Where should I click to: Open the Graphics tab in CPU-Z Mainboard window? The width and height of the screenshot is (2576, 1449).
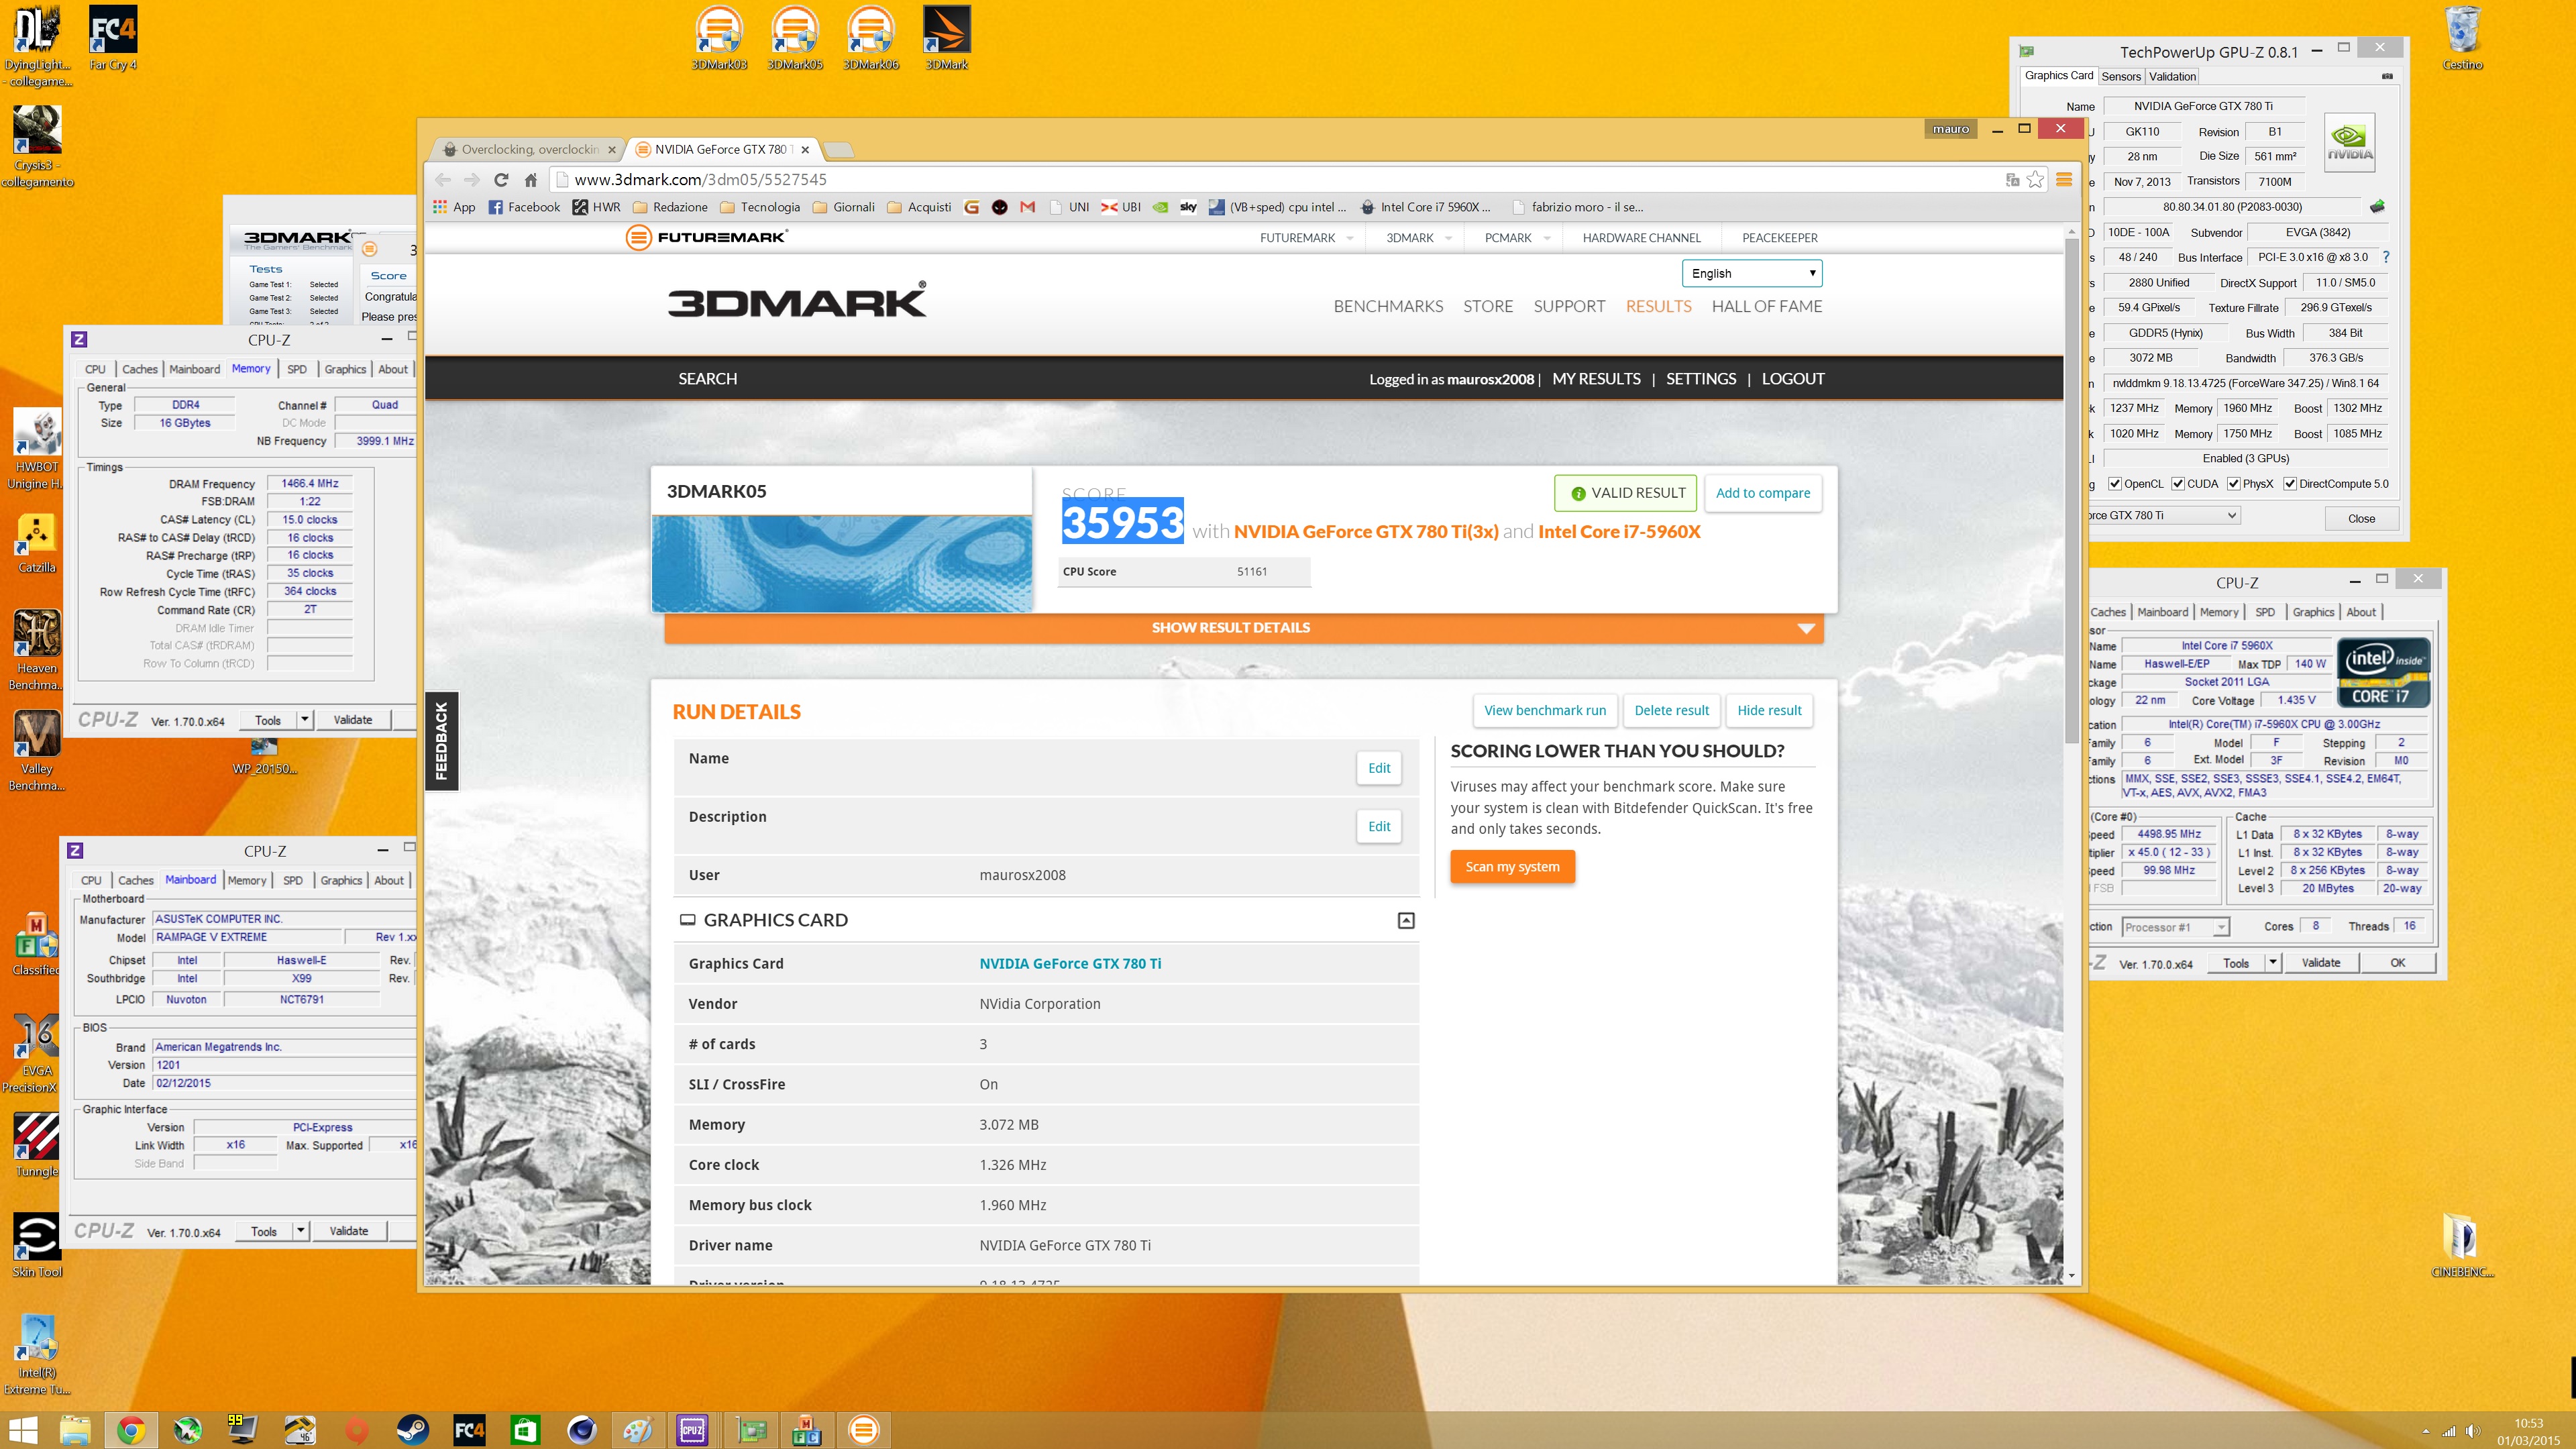pos(341,881)
